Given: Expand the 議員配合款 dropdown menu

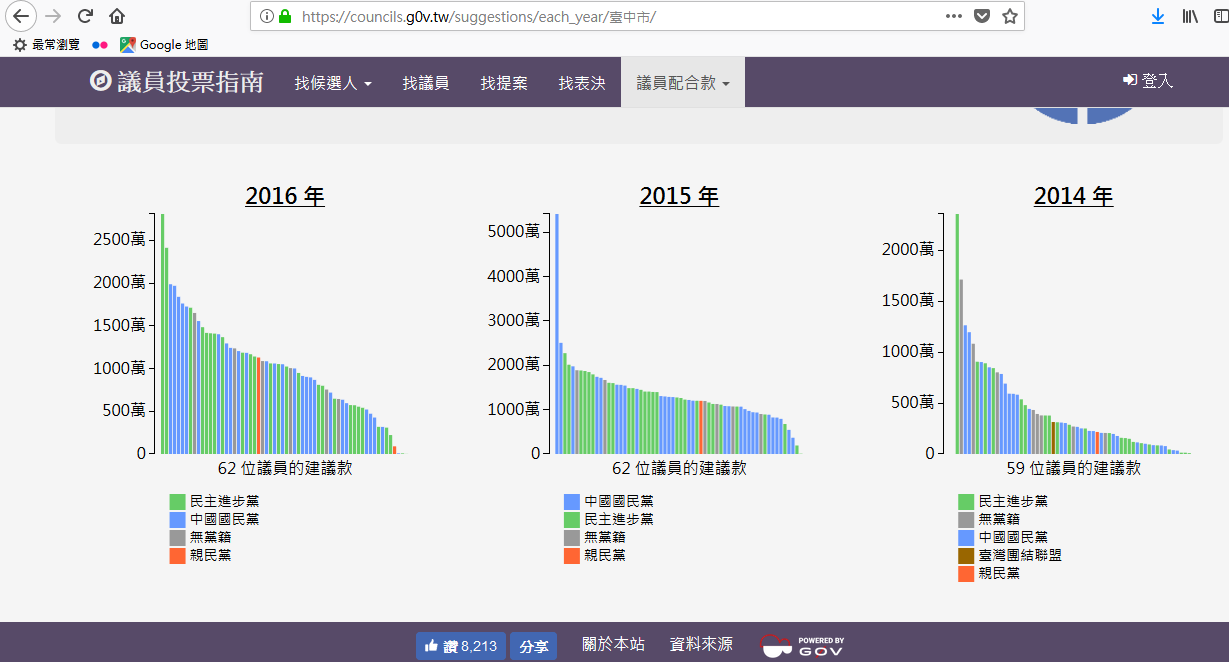Looking at the screenshot, I should click(x=683, y=83).
